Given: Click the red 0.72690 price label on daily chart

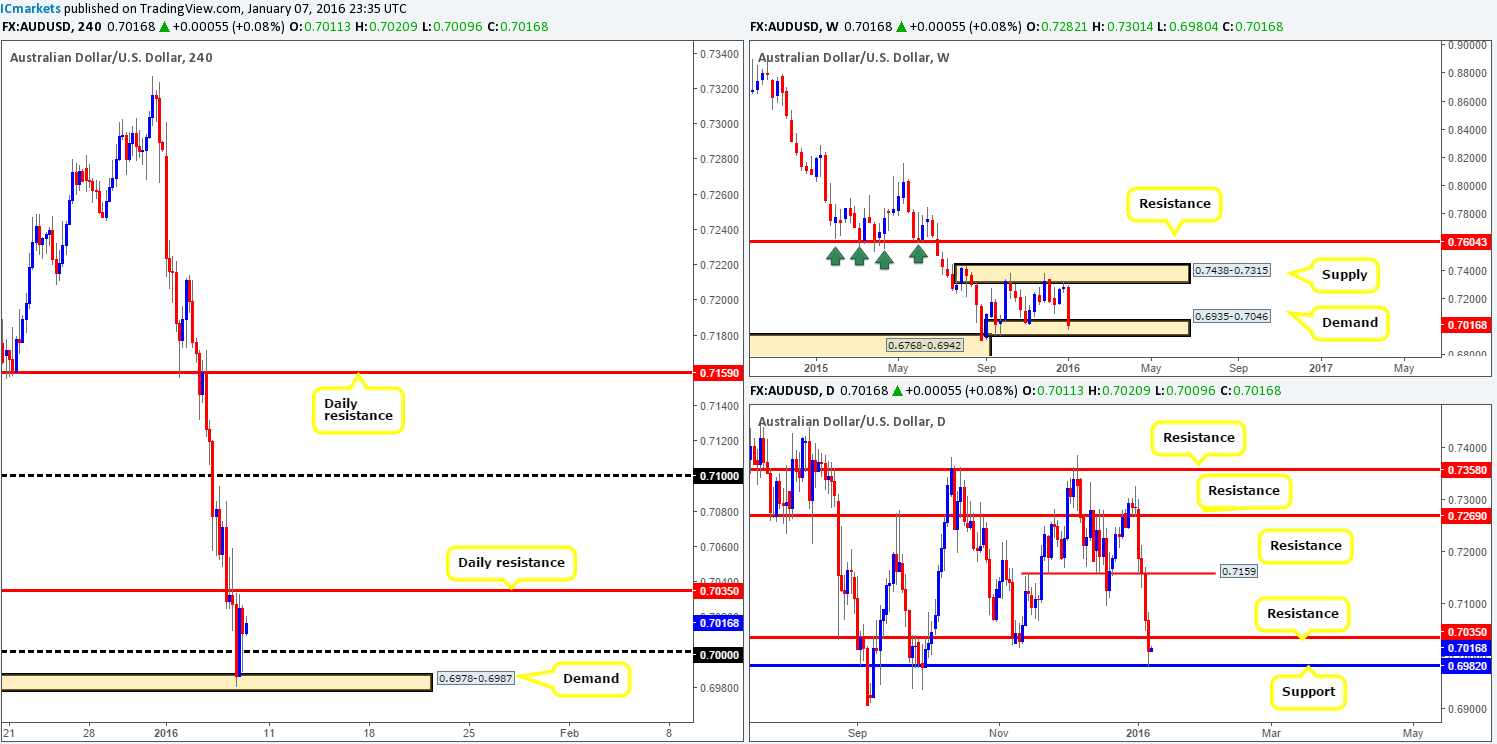Looking at the screenshot, I should coord(1467,515).
